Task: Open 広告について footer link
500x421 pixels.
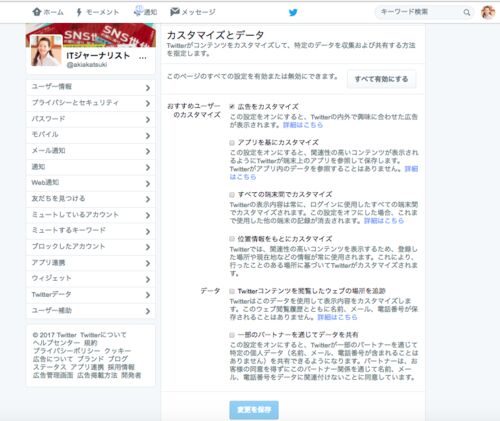Action: click(x=53, y=359)
